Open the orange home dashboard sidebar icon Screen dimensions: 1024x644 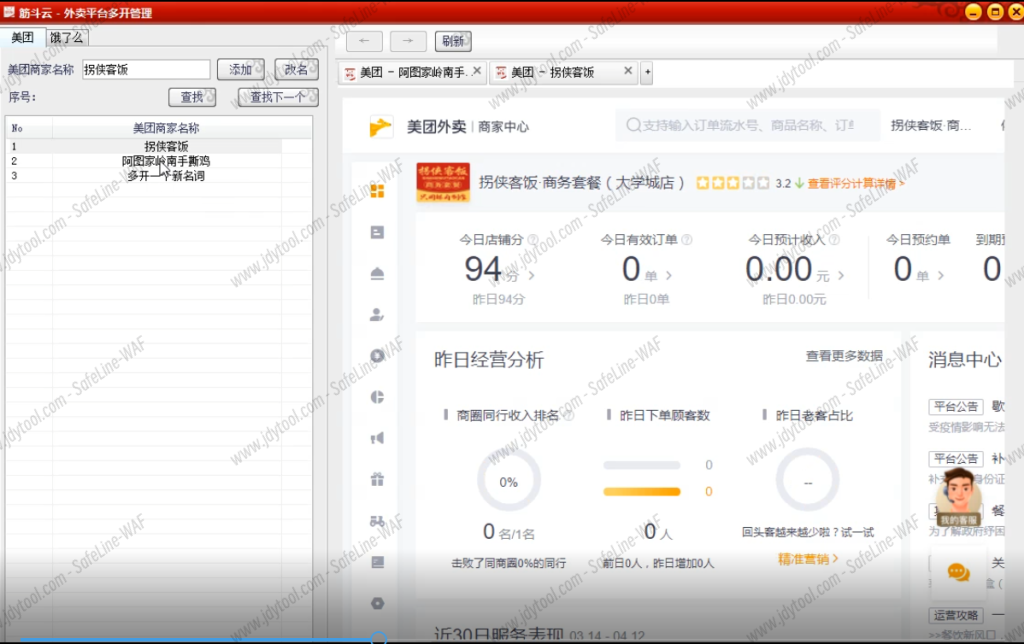coord(377,191)
